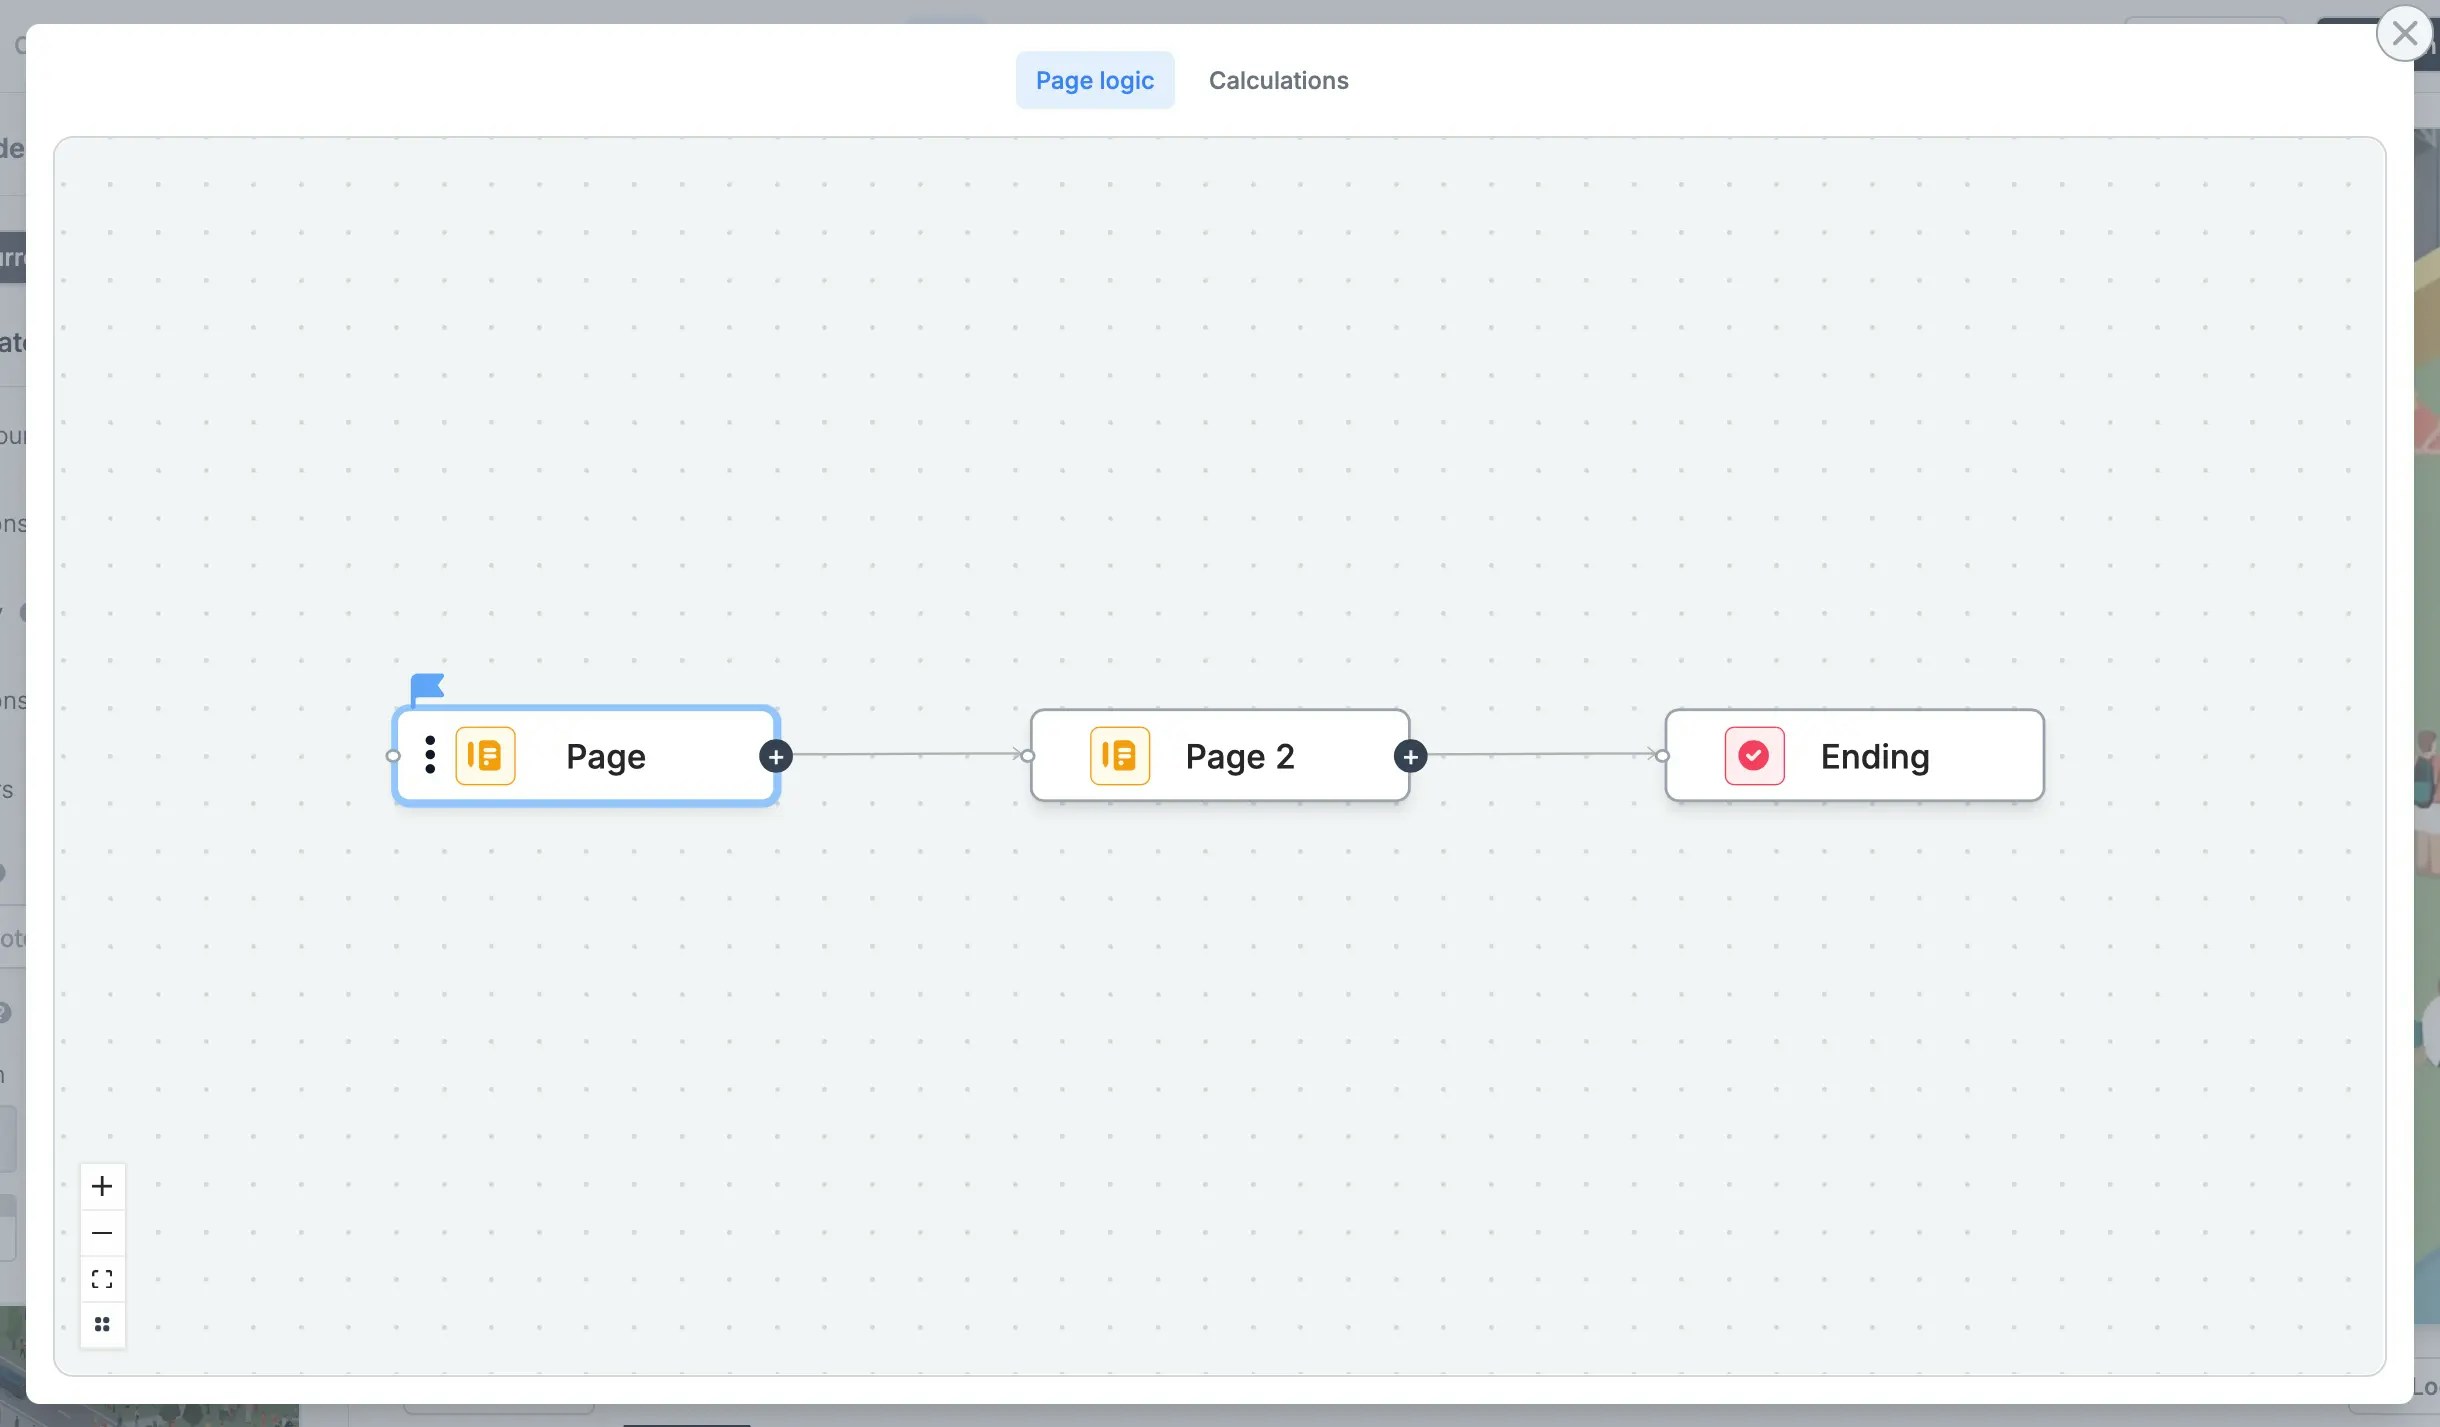Open the three-dot menu on the Page node

click(x=429, y=756)
